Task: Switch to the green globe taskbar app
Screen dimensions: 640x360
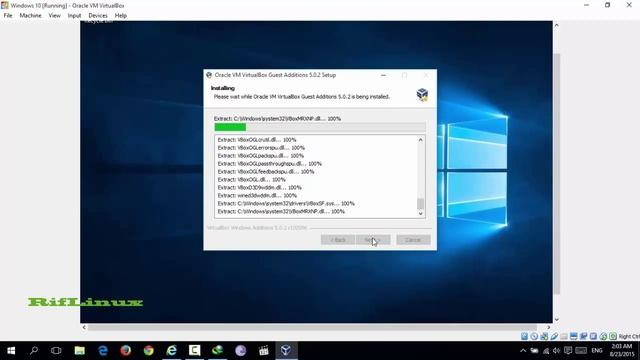Action: tap(218, 351)
